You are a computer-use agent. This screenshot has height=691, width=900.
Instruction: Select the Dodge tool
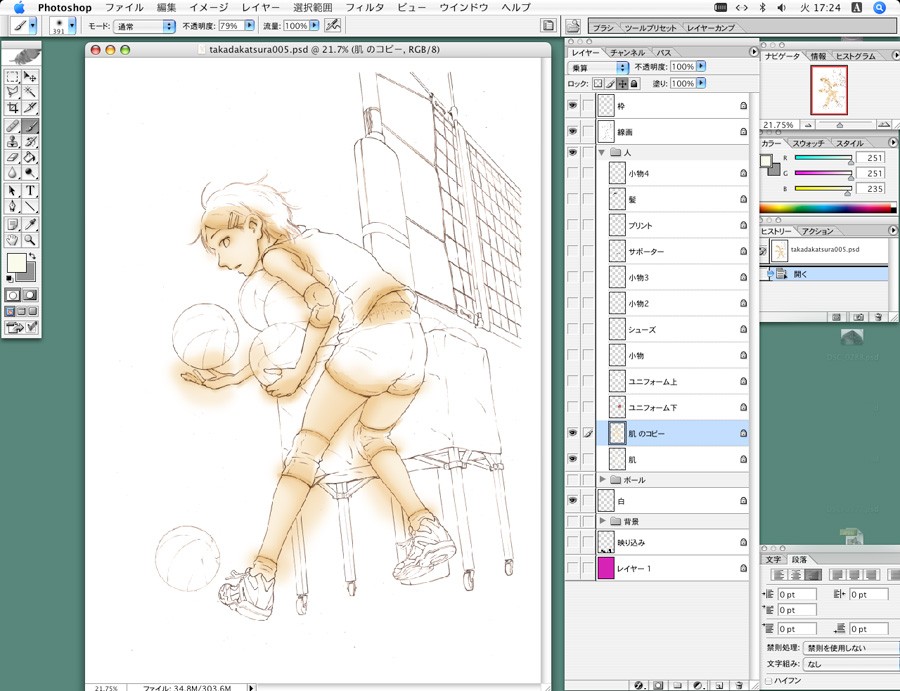tap(30, 172)
